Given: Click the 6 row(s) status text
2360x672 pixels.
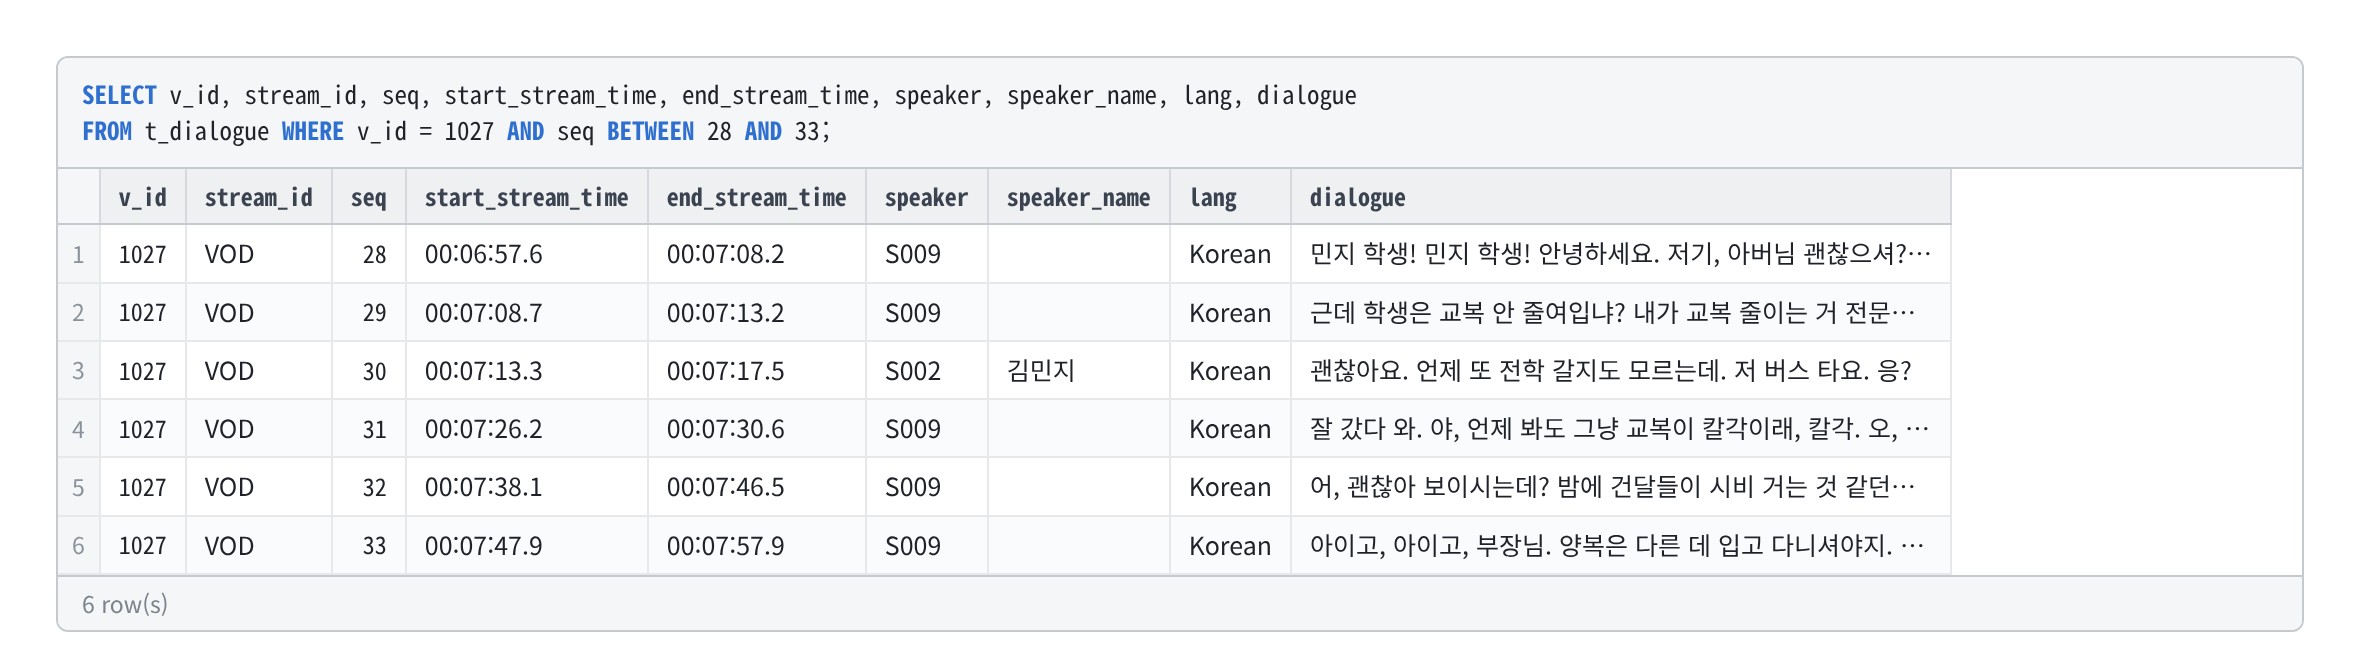Looking at the screenshot, I should pyautogui.click(x=125, y=604).
